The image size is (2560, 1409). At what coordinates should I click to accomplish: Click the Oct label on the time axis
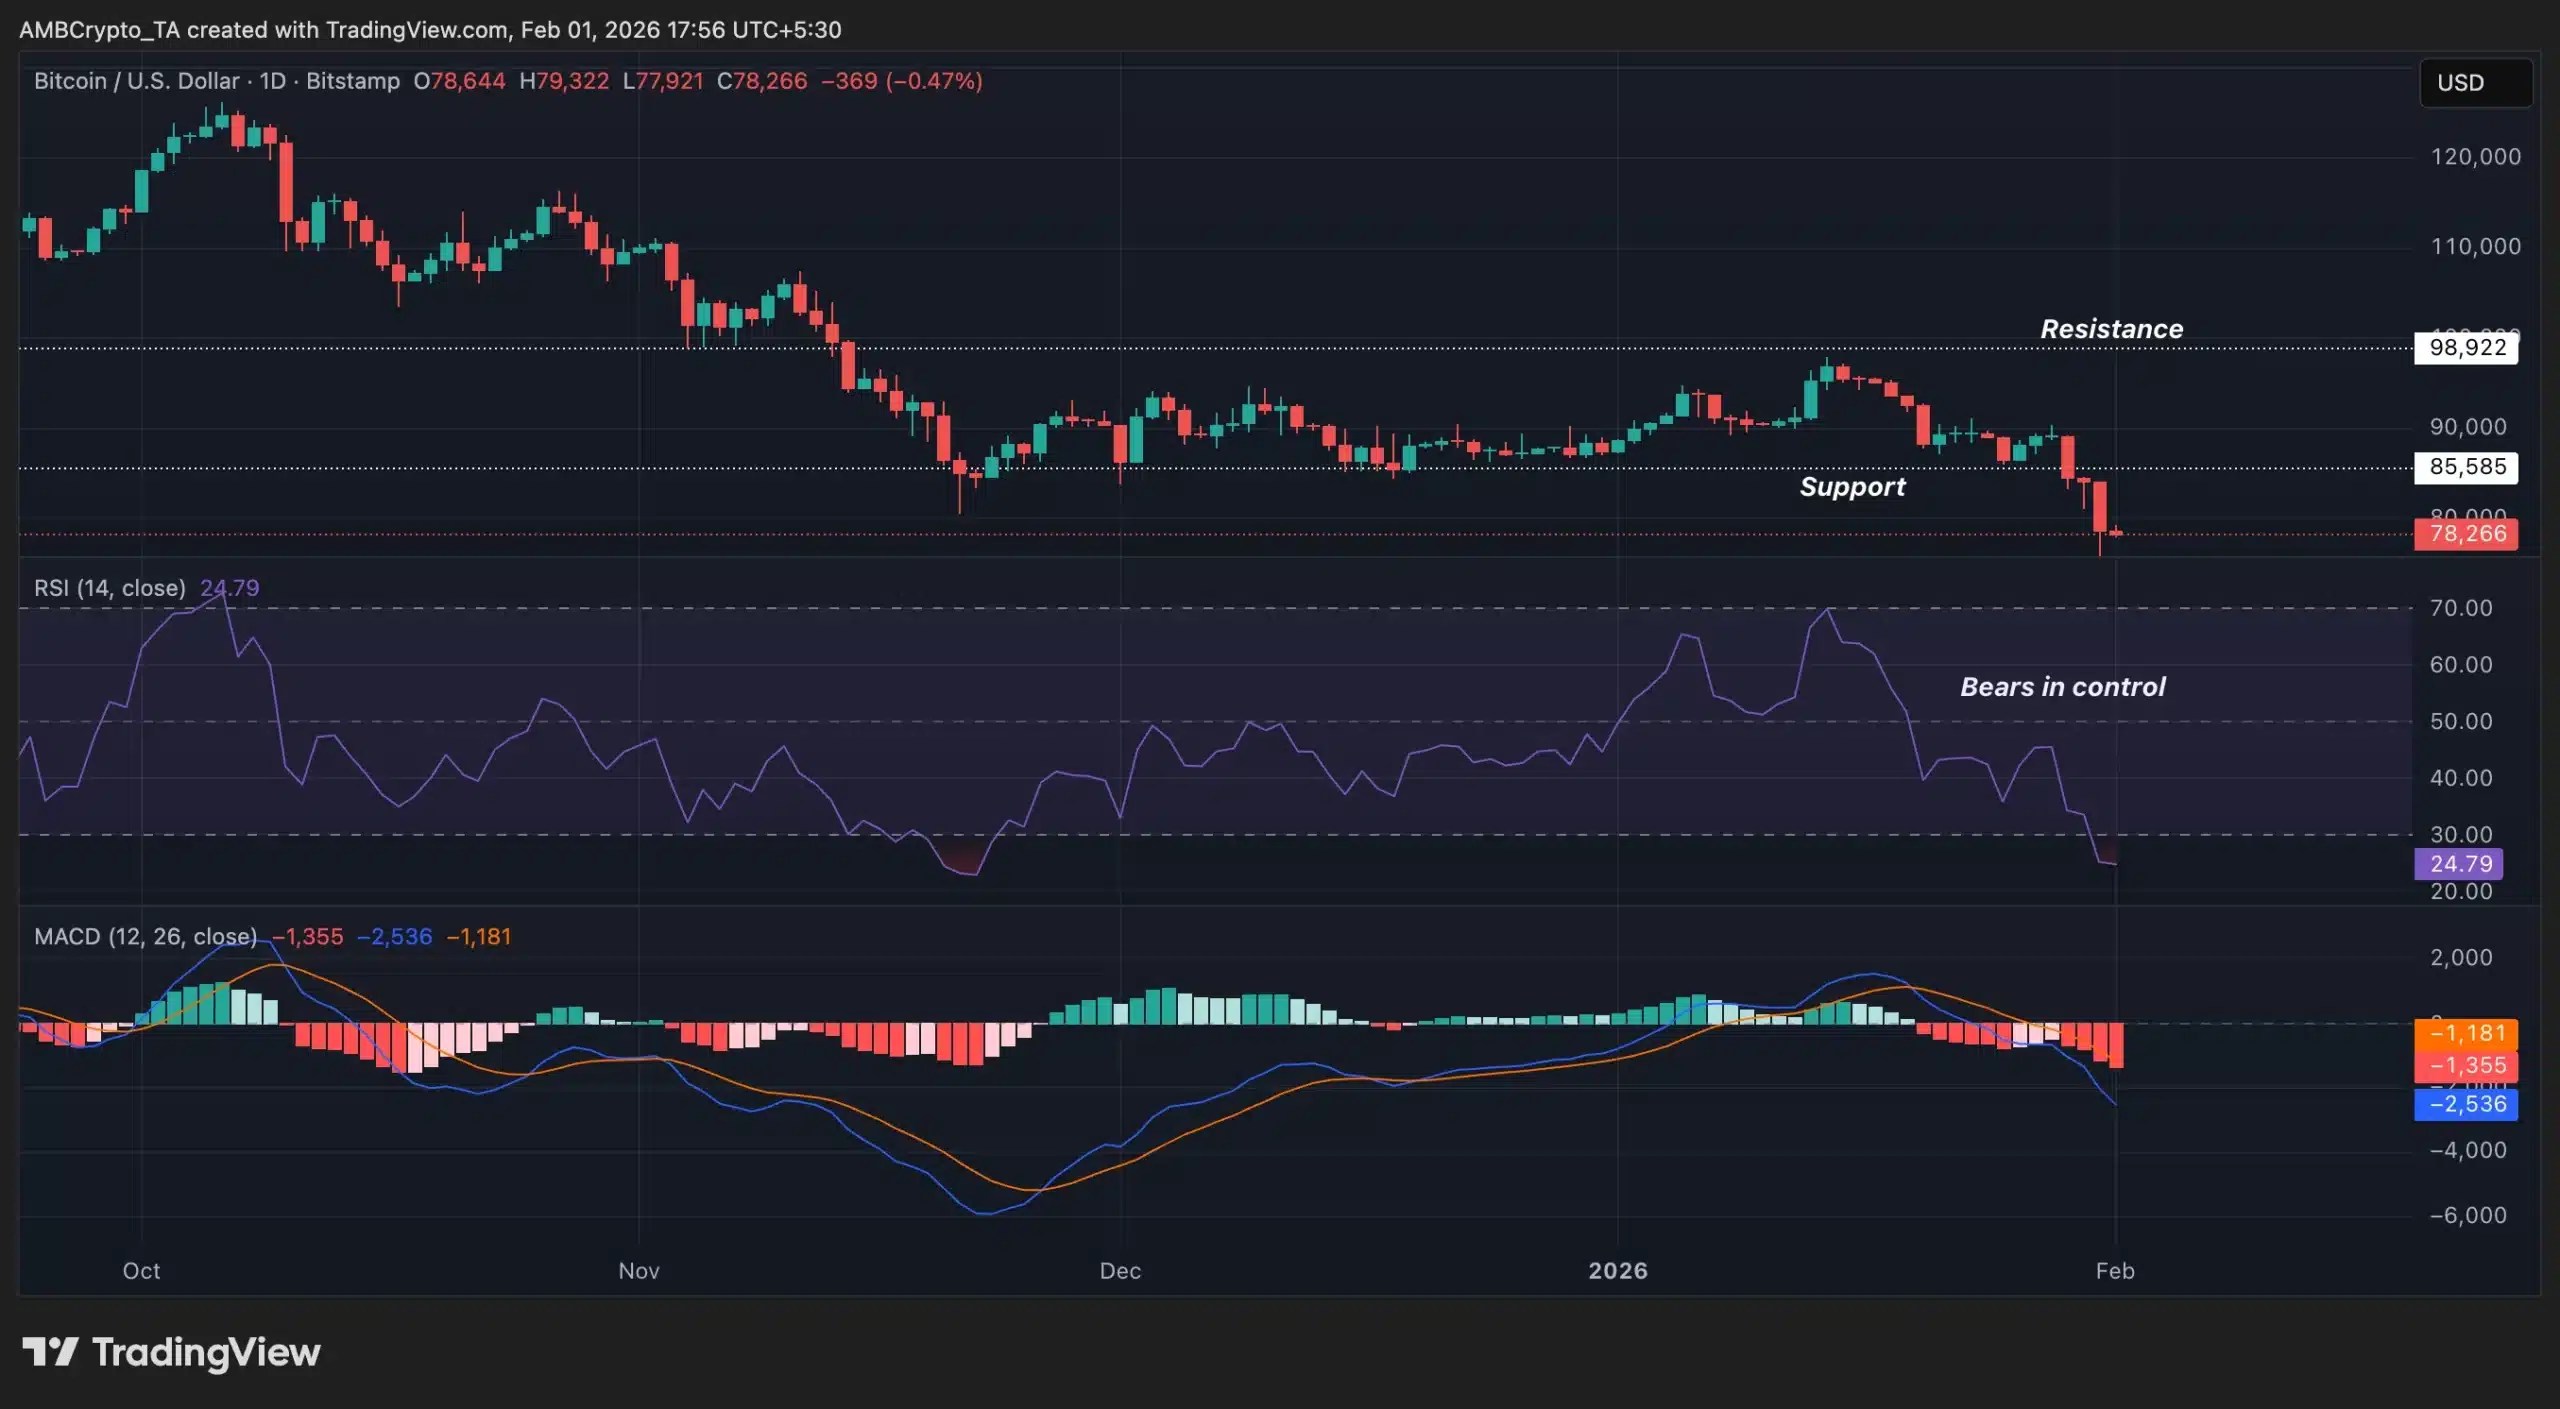(141, 1271)
